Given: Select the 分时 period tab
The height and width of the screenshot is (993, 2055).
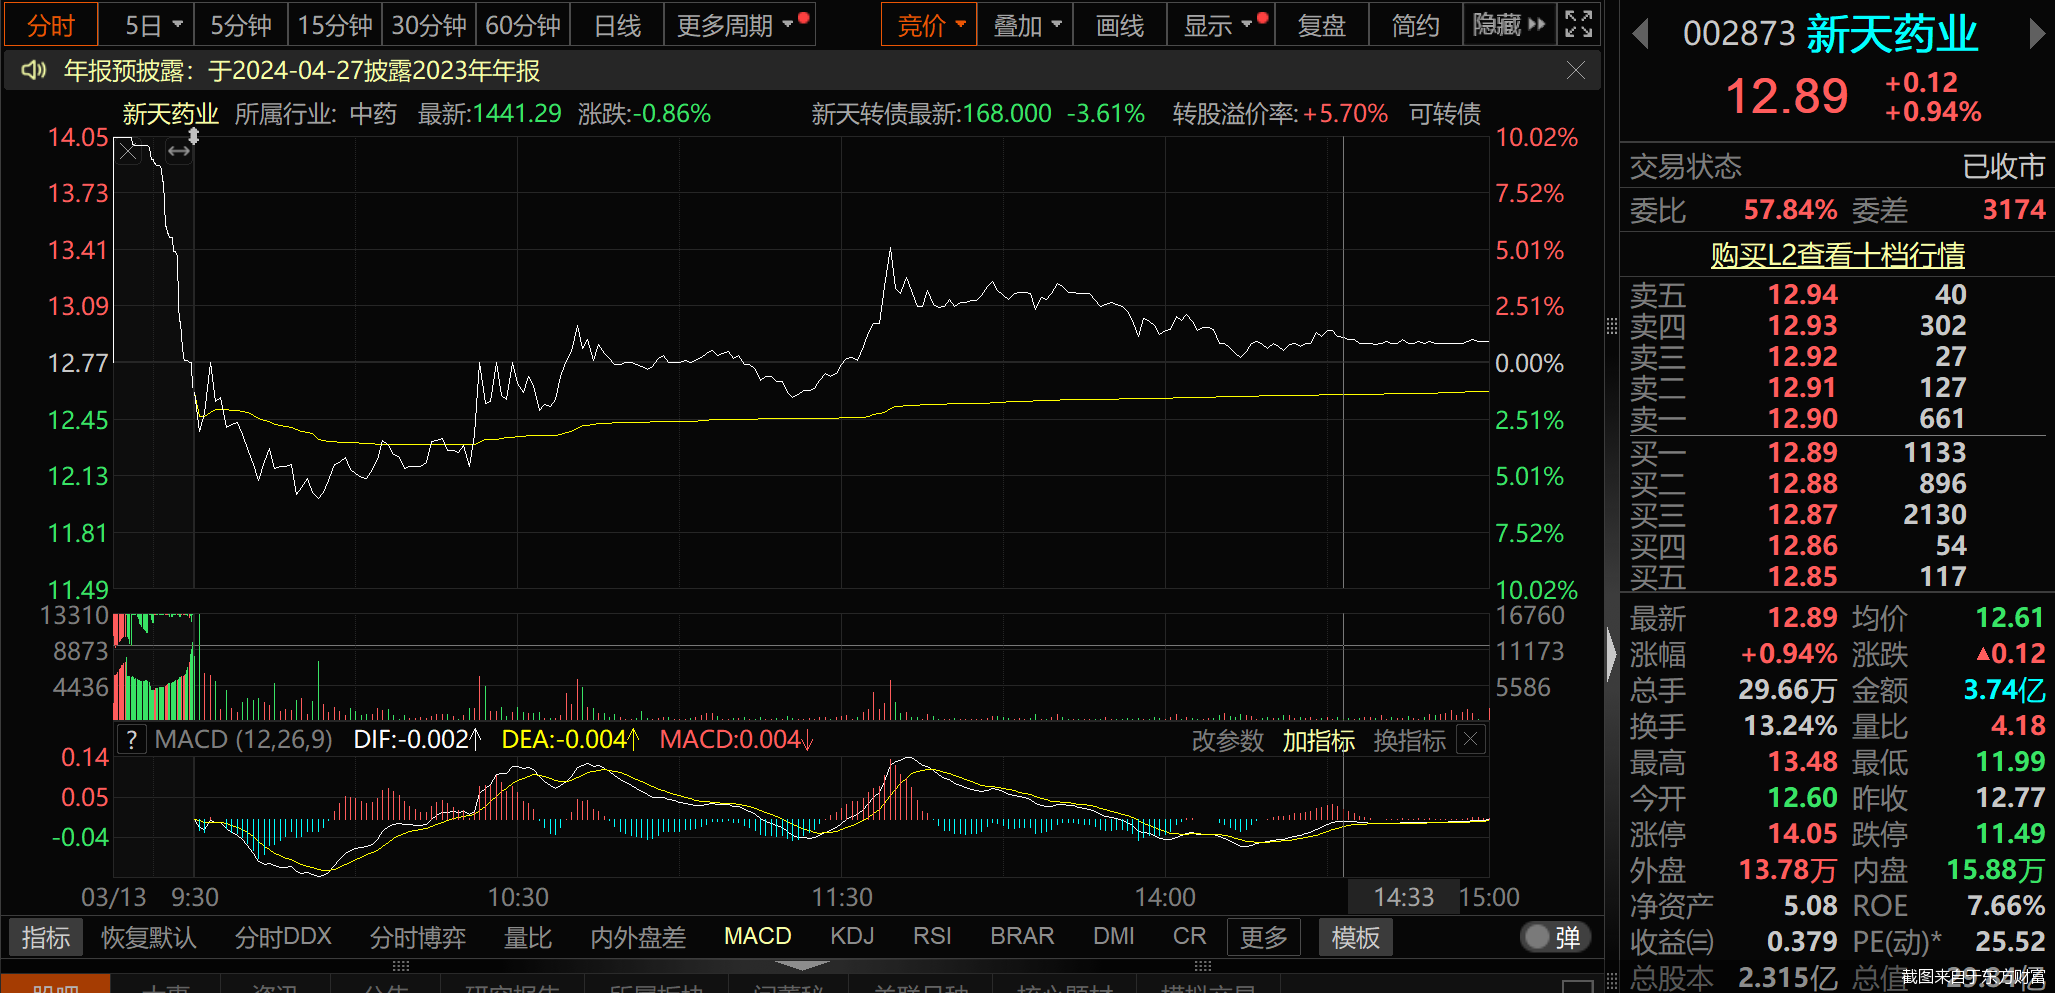Looking at the screenshot, I should pyautogui.click(x=51, y=25).
